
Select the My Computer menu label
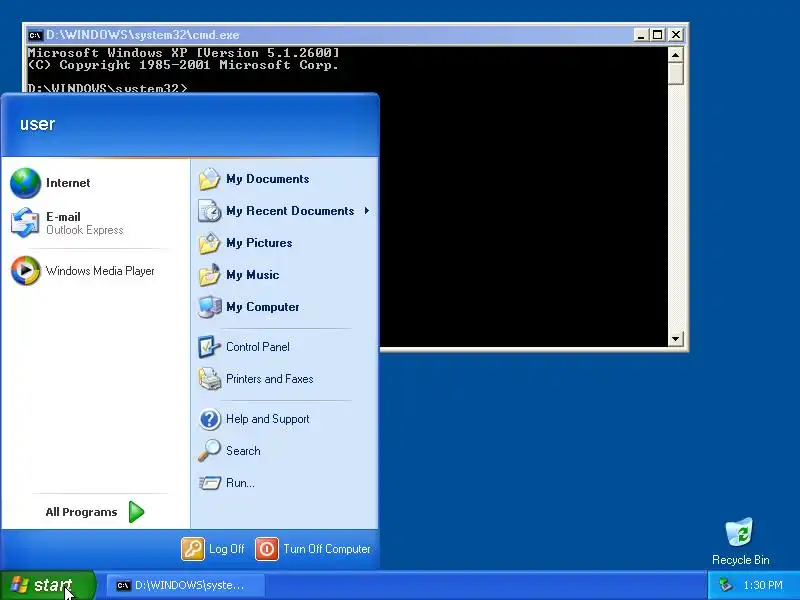263,307
